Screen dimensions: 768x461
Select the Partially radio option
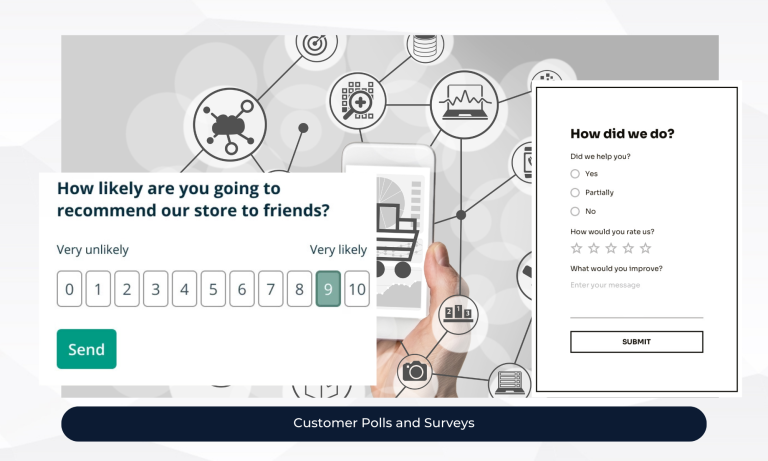pyautogui.click(x=575, y=192)
